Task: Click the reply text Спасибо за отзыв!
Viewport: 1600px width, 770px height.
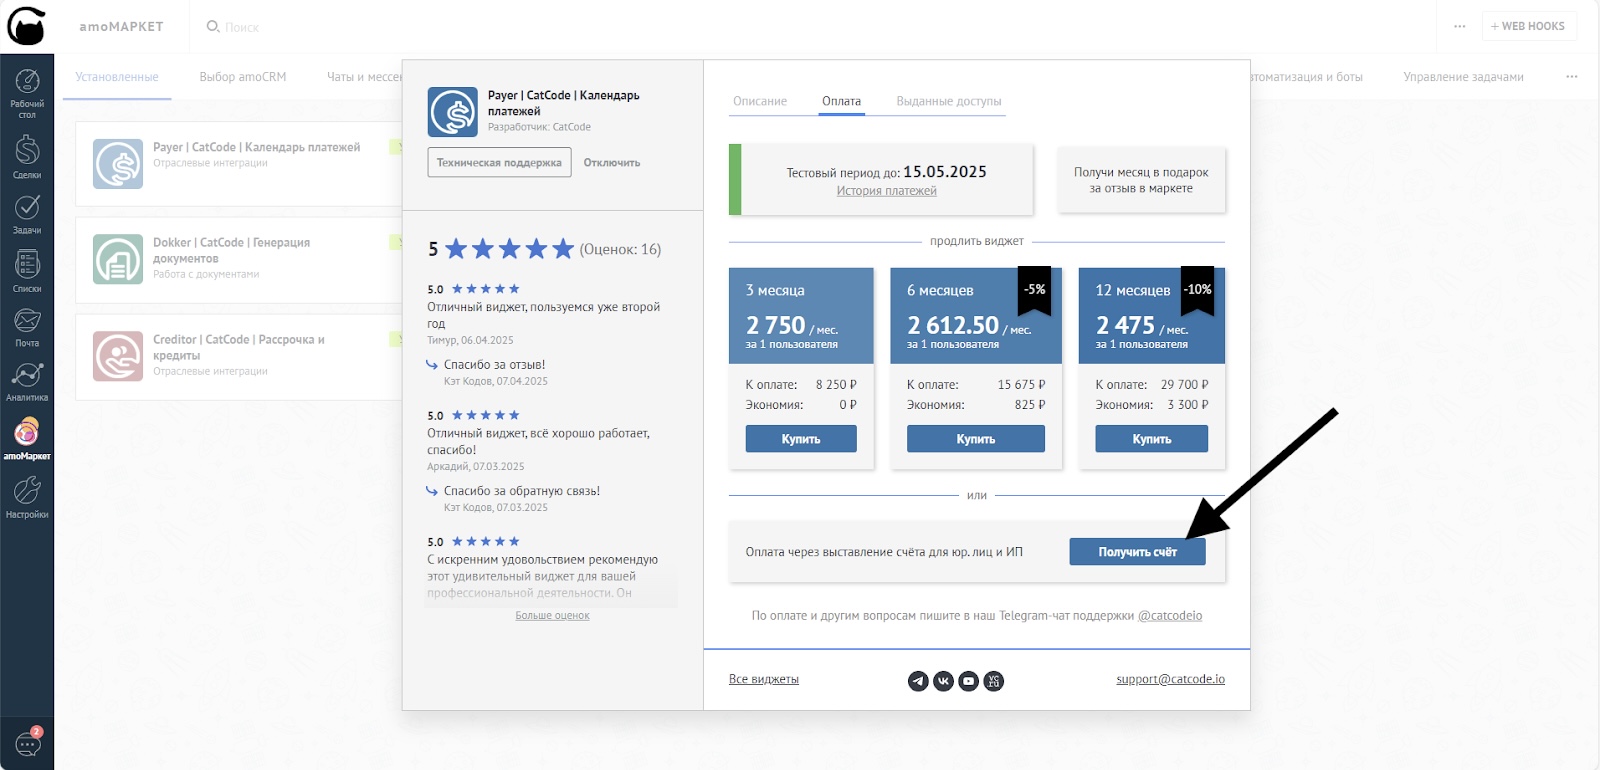Action: (x=494, y=365)
